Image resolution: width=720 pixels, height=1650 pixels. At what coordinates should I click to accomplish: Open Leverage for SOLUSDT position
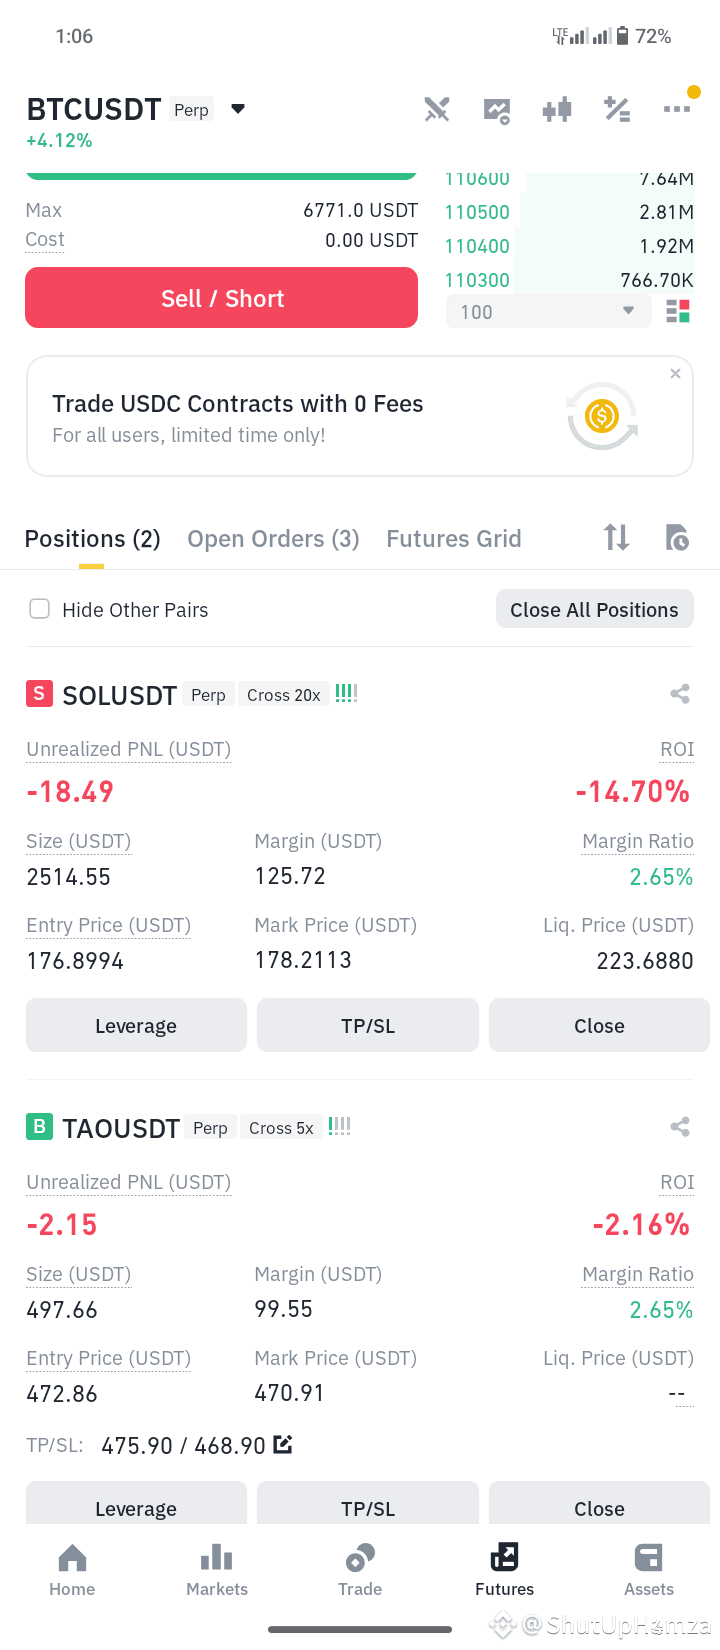coord(136,1025)
